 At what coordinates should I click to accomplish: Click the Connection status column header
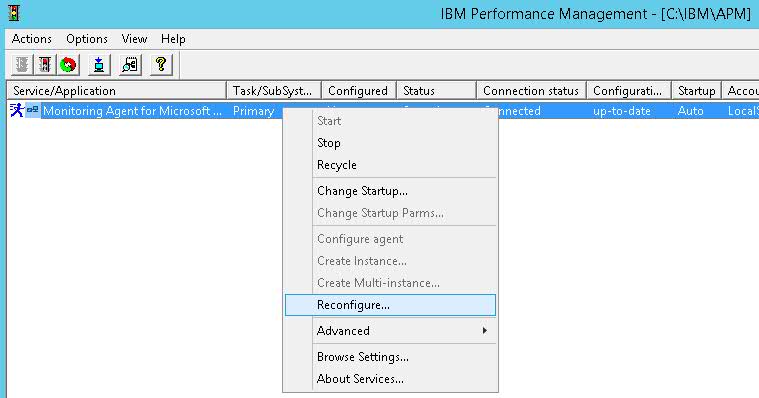[x=531, y=91]
